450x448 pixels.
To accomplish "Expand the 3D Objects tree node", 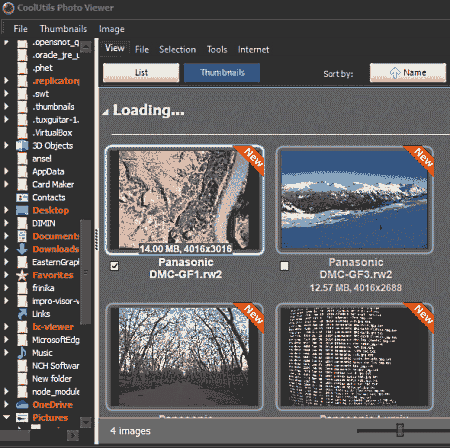I will pyautogui.click(x=6, y=145).
